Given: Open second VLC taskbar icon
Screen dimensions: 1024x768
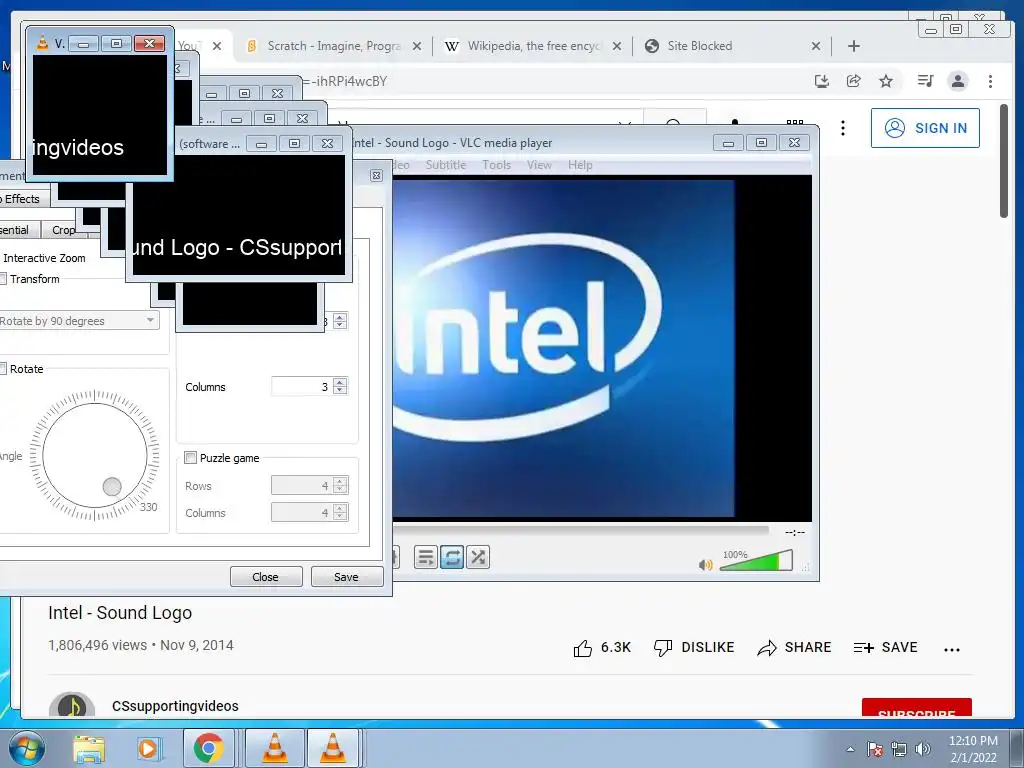Looking at the screenshot, I should (x=332, y=748).
